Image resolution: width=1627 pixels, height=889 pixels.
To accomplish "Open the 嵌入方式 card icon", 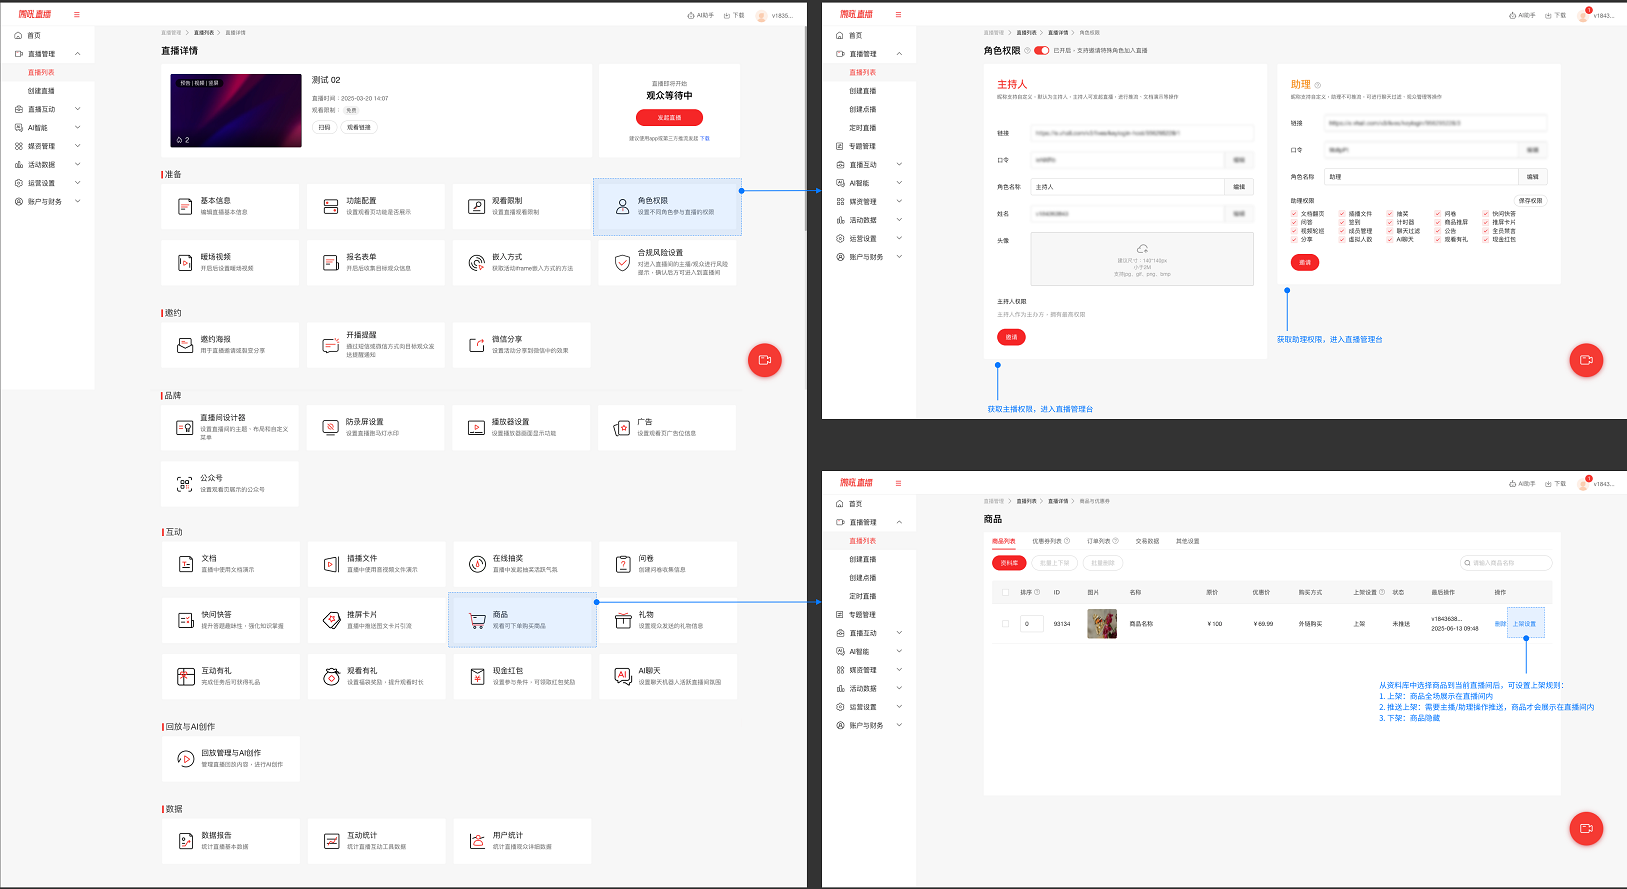I will 477,263.
